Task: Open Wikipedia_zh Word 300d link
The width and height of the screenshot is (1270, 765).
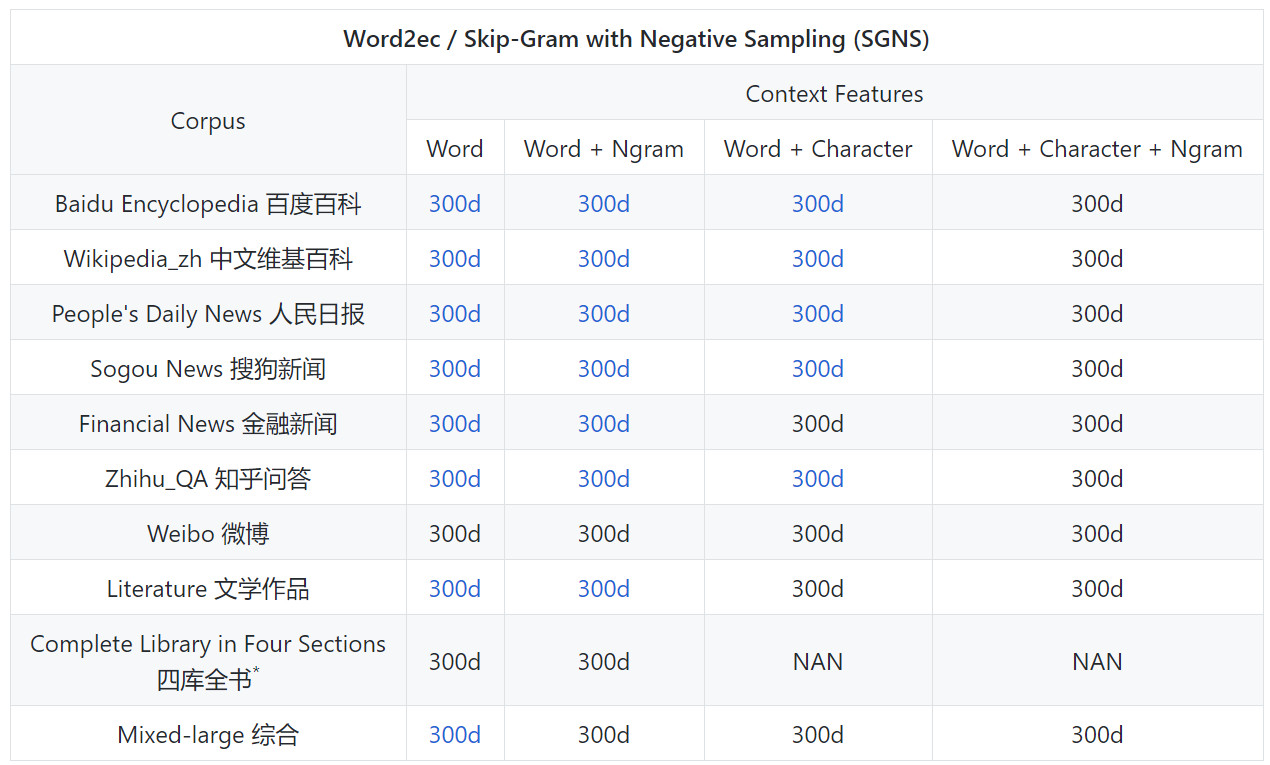Action: 455,259
